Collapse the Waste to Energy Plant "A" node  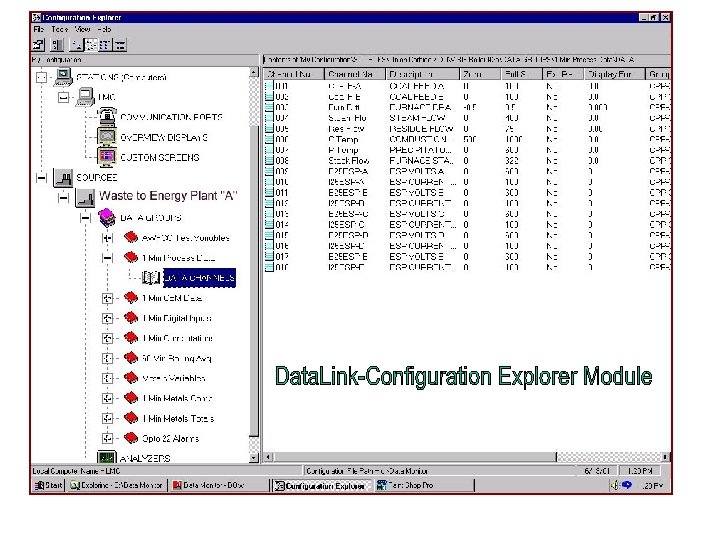point(63,196)
